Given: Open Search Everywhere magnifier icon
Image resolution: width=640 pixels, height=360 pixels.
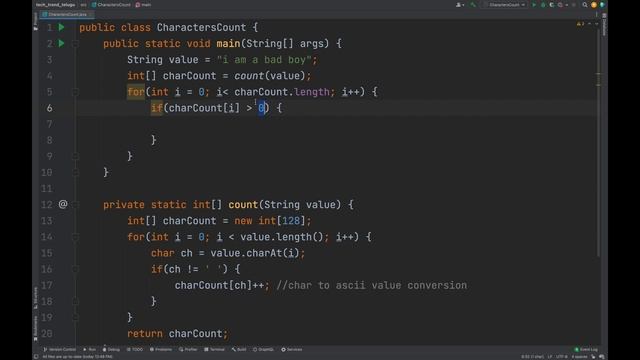Looking at the screenshot, I should point(585,5).
